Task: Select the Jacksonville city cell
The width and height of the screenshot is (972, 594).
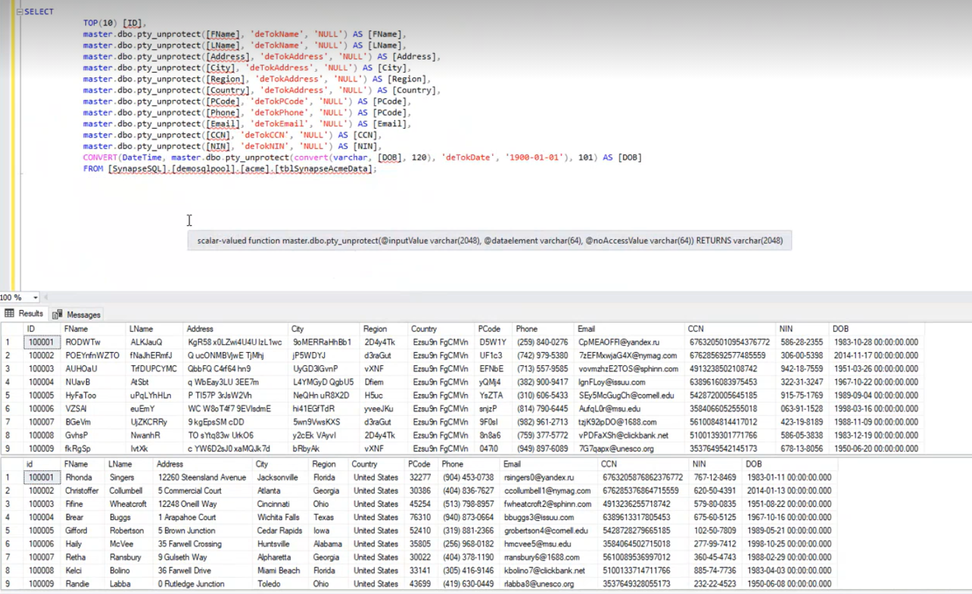Action: [x=278, y=477]
